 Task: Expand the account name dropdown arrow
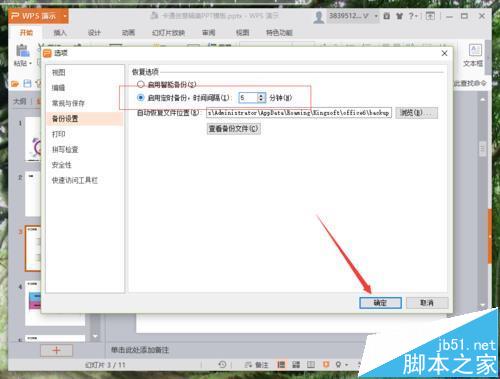click(x=376, y=16)
